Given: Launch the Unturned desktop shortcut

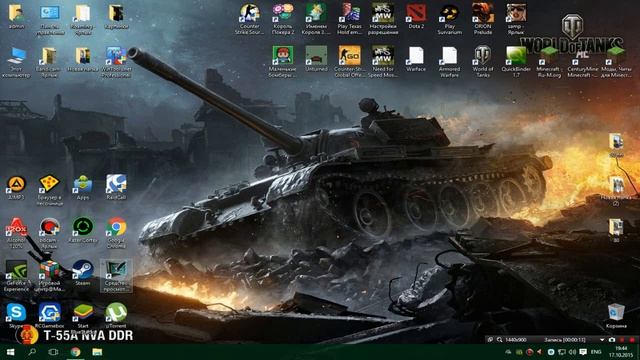Looking at the screenshot, I should point(316,59).
